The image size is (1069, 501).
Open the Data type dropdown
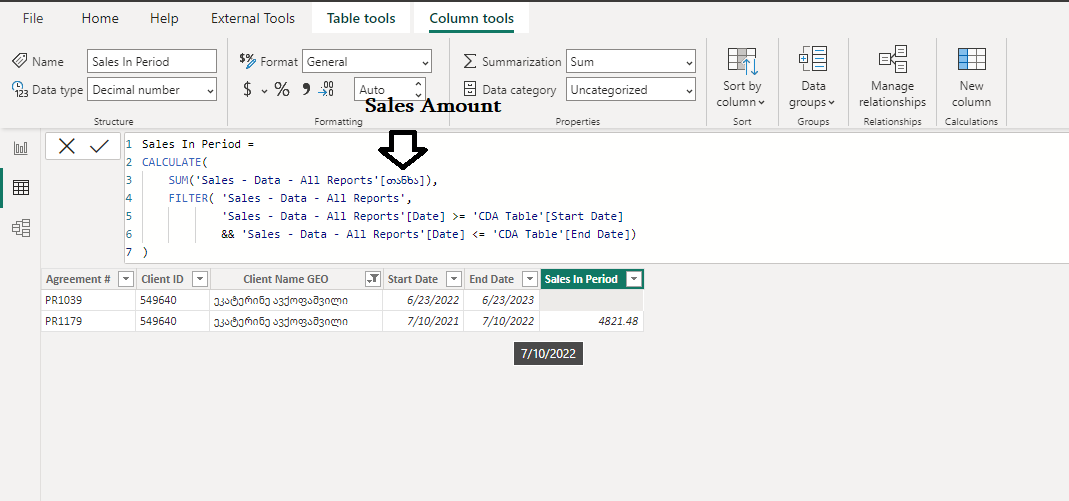click(x=152, y=89)
